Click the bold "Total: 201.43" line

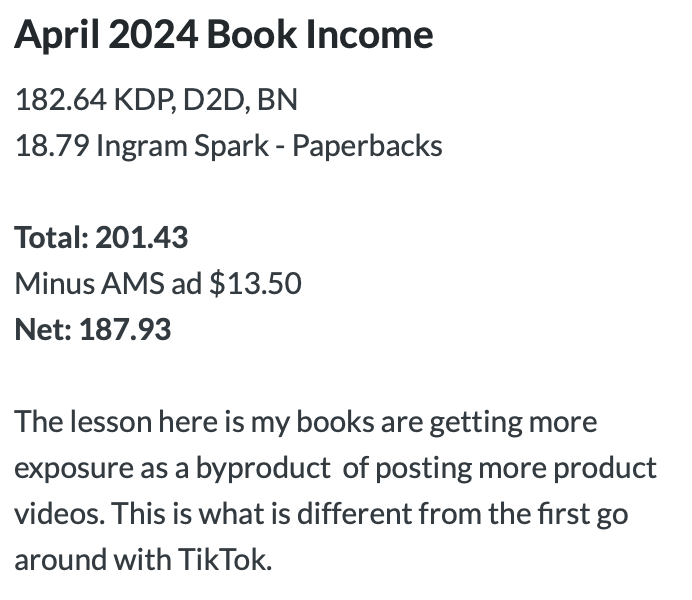pos(101,238)
